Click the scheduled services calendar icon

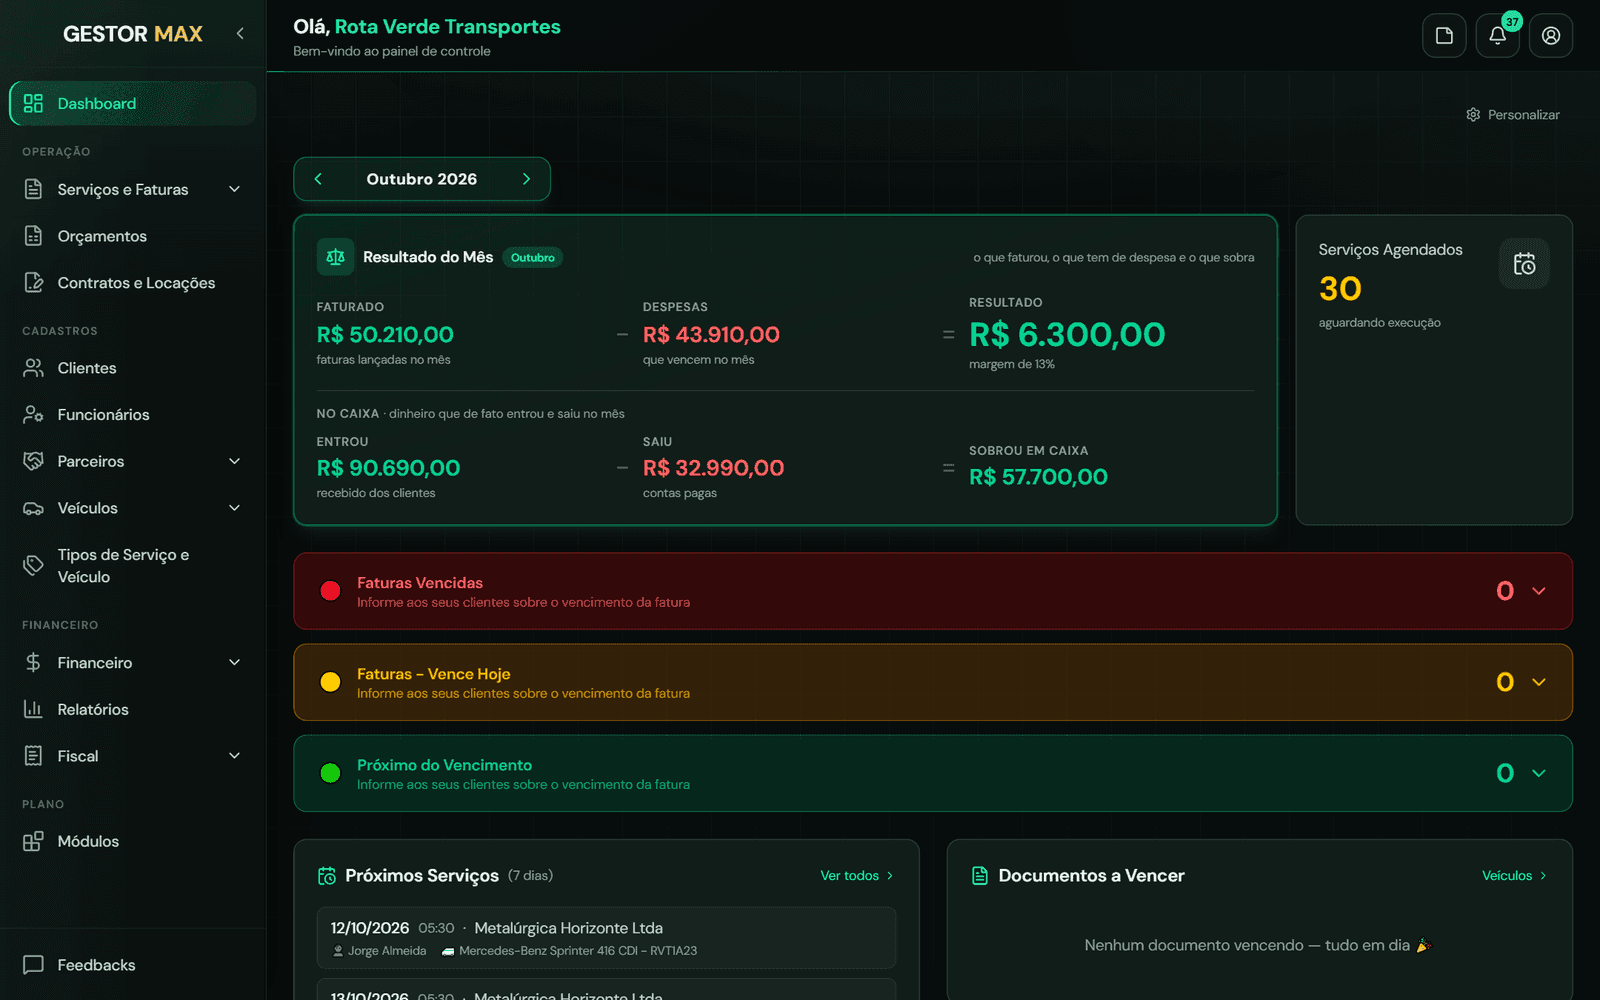point(1524,264)
